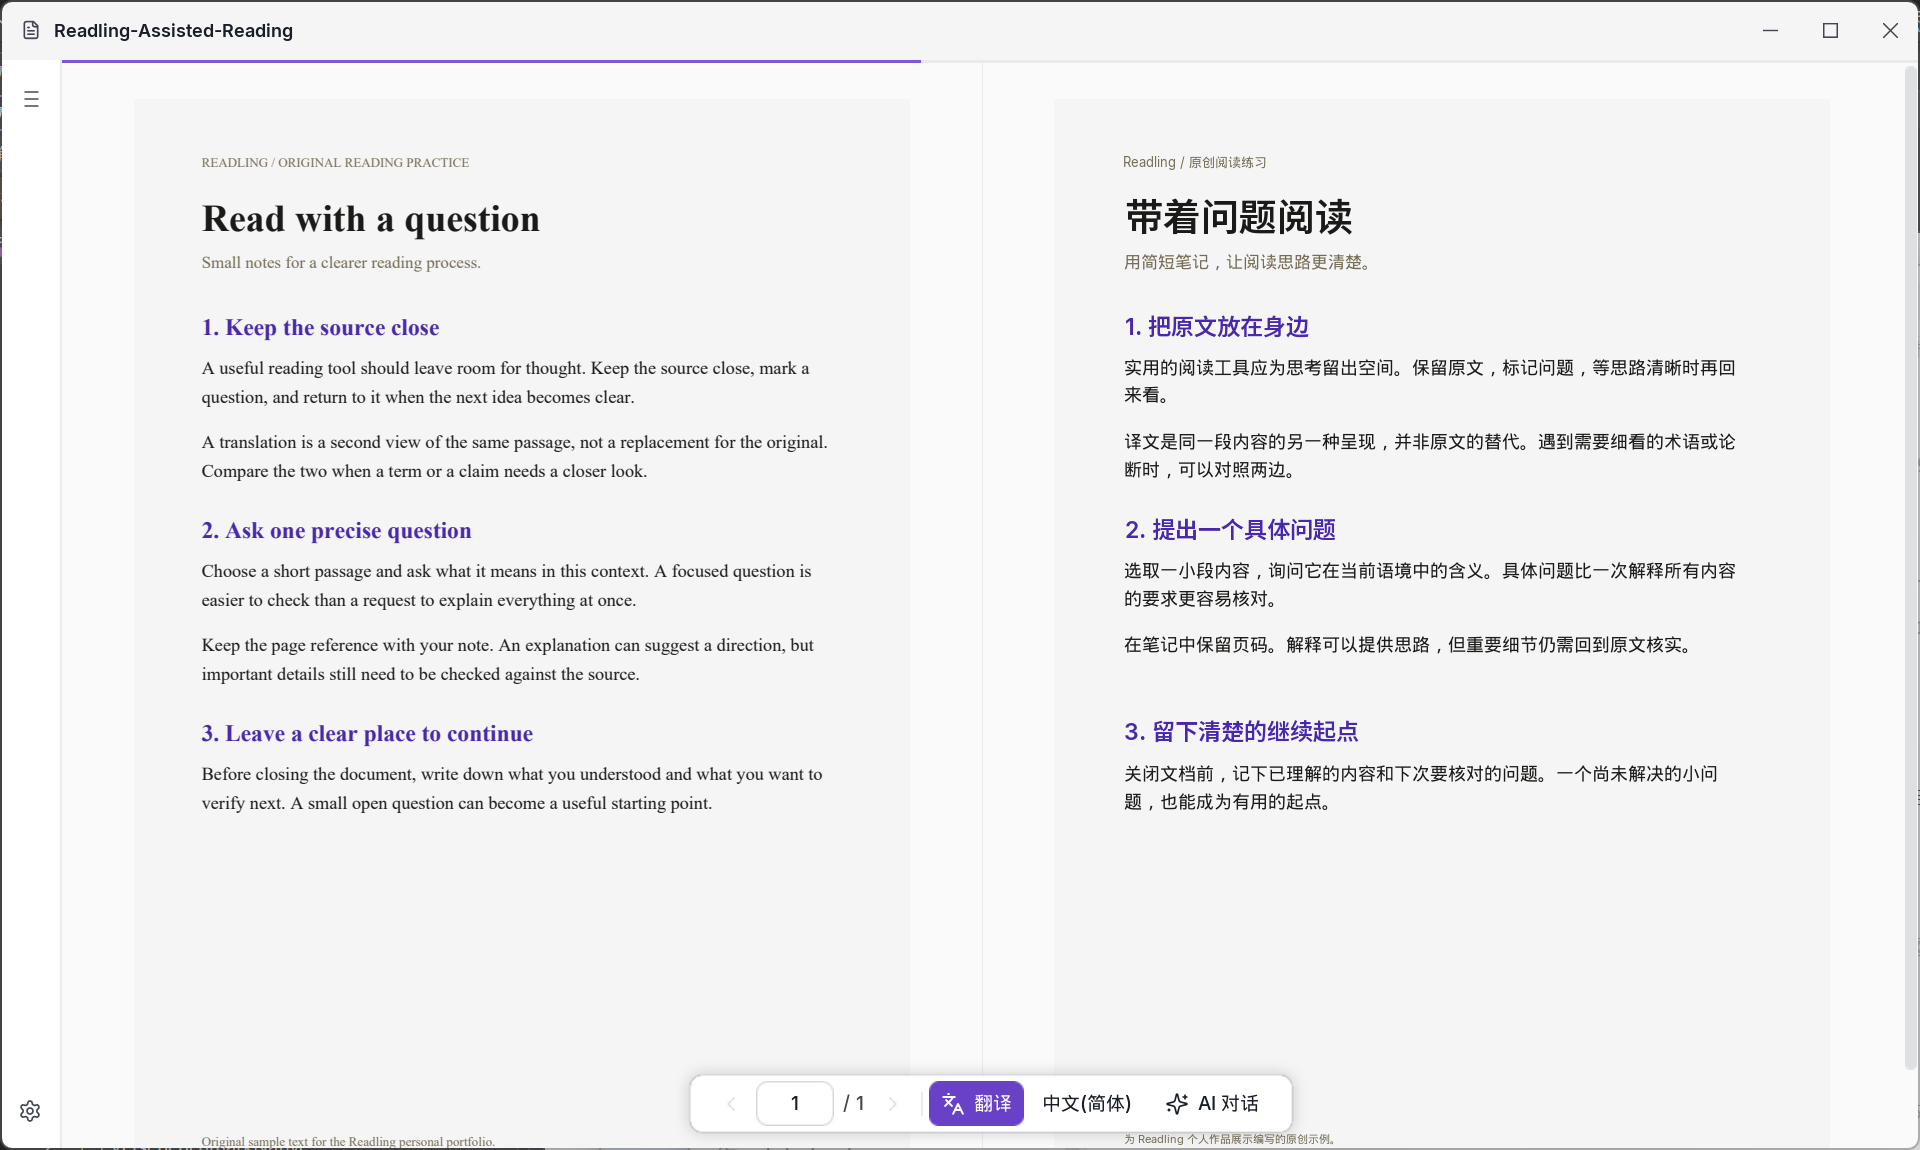Click heading "1. Keep the source close"
Image resolution: width=1920 pixels, height=1150 pixels.
[320, 328]
